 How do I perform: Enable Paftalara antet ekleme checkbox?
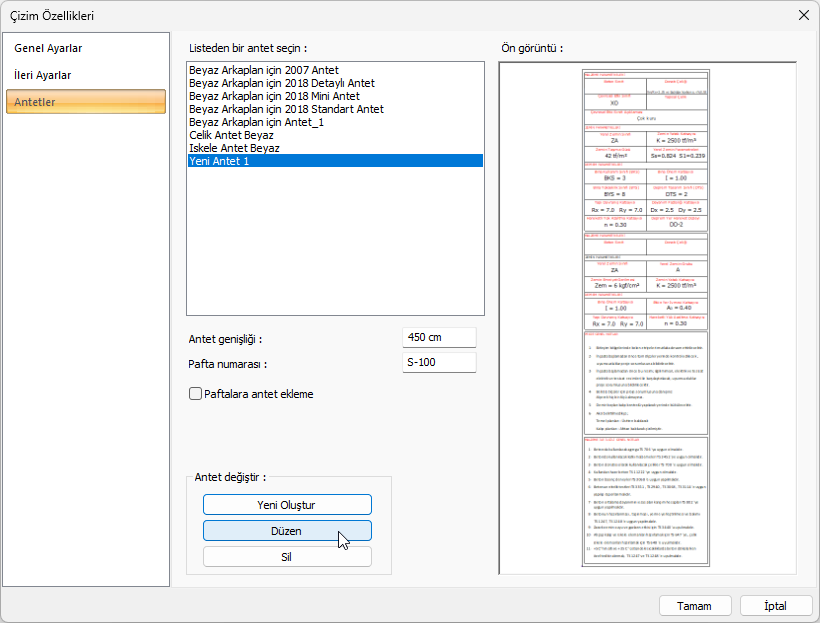[x=195, y=394]
